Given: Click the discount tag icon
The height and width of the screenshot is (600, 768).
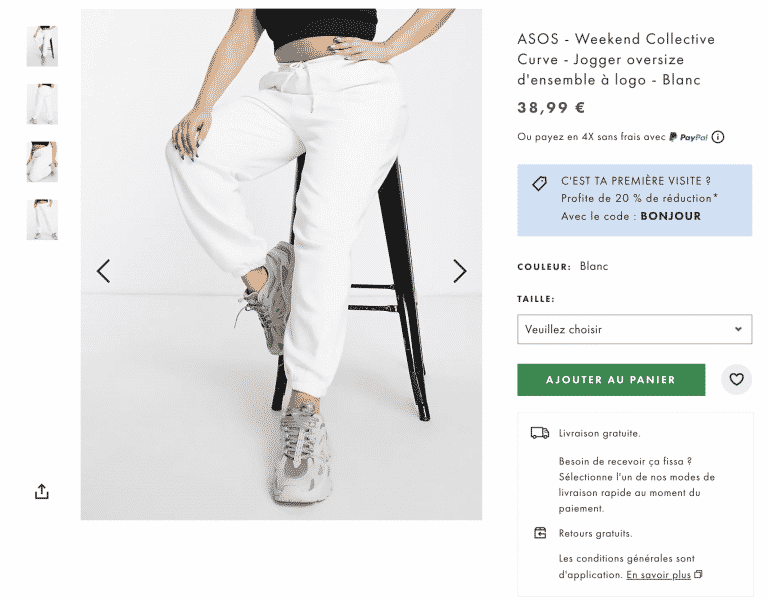Looking at the screenshot, I should [539, 183].
